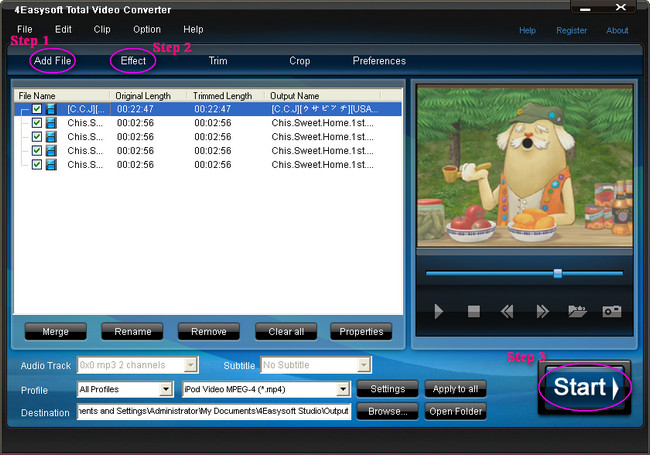Open the Trim tool
650x455 pixels.
pos(218,61)
